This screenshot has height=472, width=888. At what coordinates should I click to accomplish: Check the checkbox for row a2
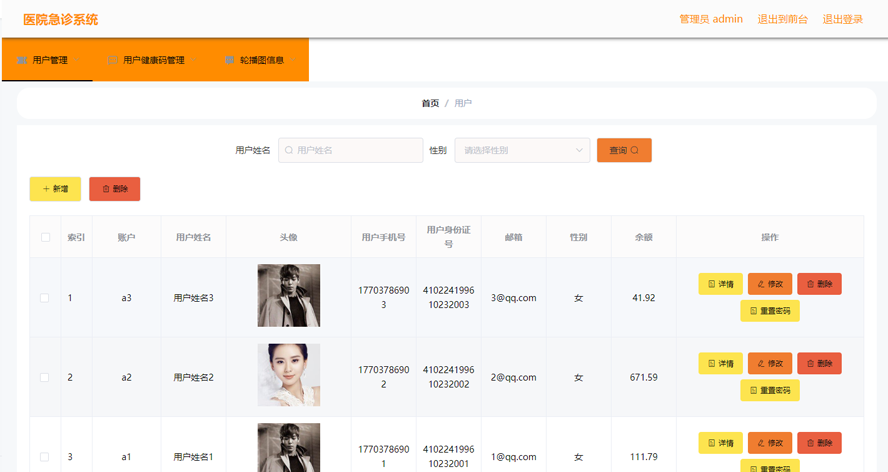point(45,377)
